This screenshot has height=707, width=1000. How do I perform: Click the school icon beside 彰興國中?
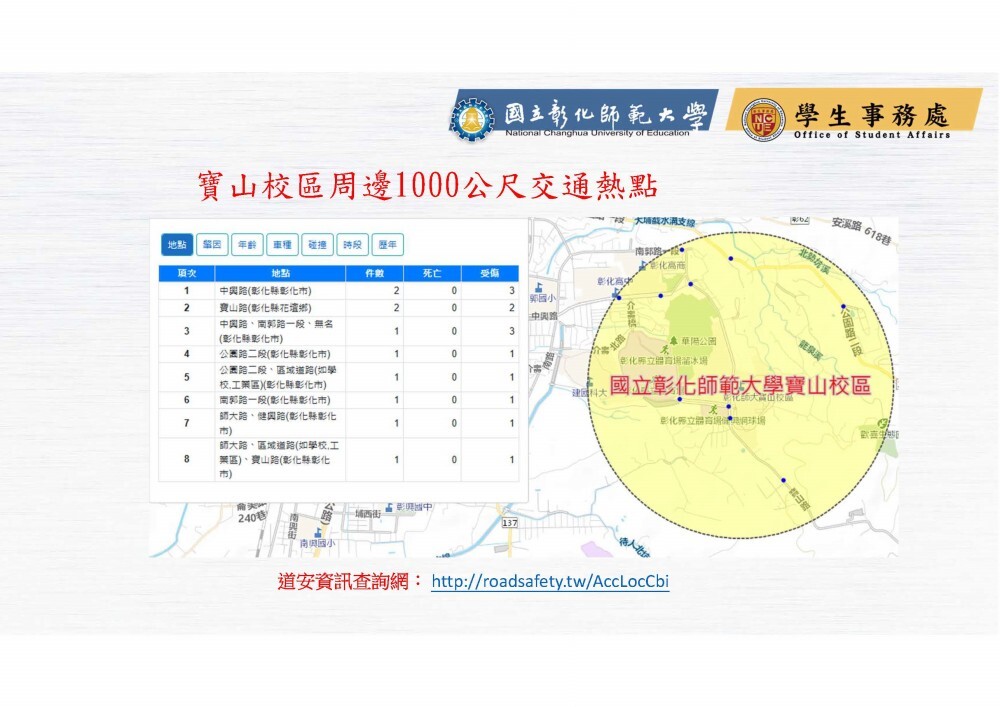[x=388, y=507]
